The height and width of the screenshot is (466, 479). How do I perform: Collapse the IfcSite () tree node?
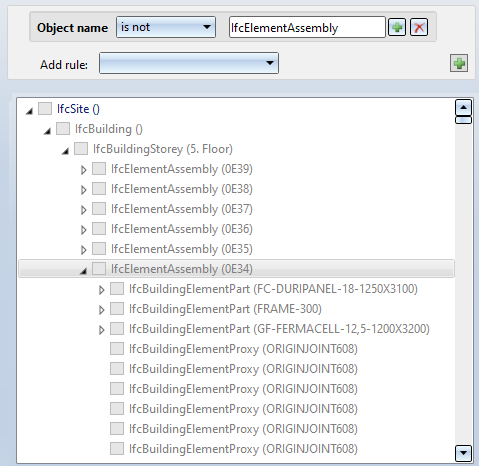[30, 111]
